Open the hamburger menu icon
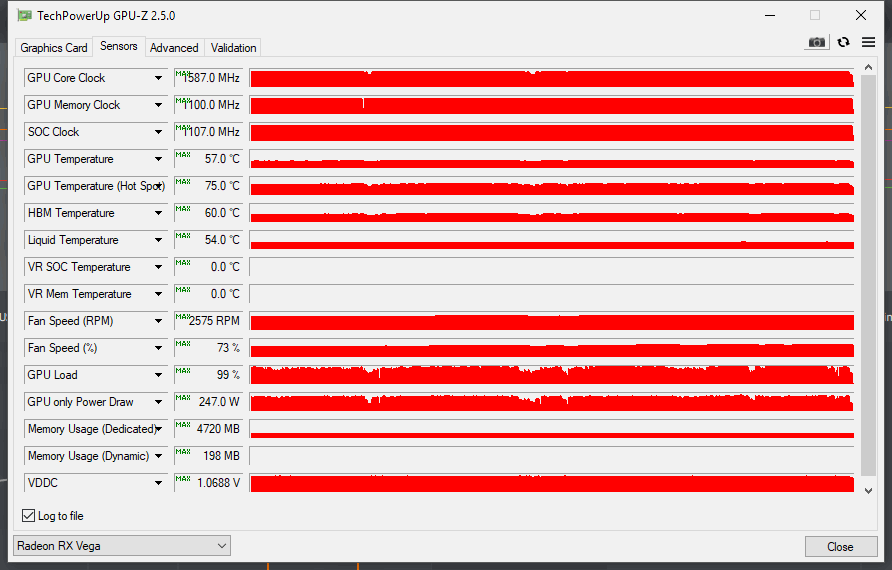This screenshot has height=570, width=892. (x=868, y=42)
